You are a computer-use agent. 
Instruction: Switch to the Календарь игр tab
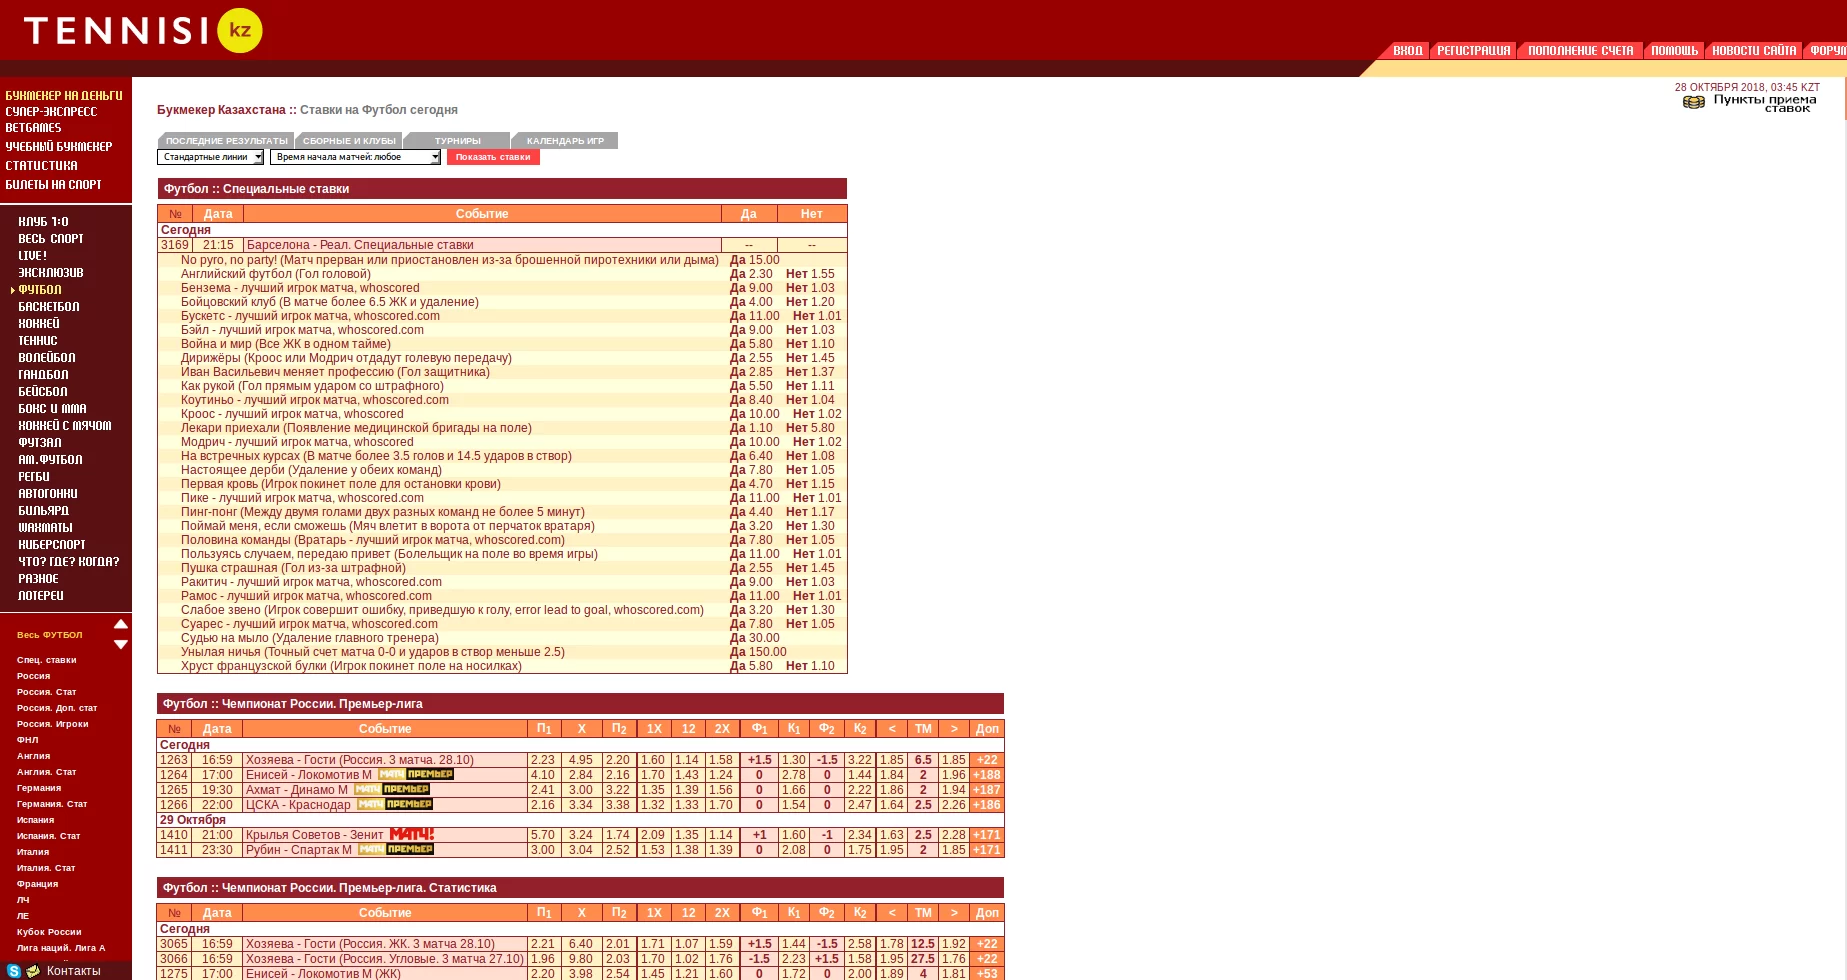(565, 141)
